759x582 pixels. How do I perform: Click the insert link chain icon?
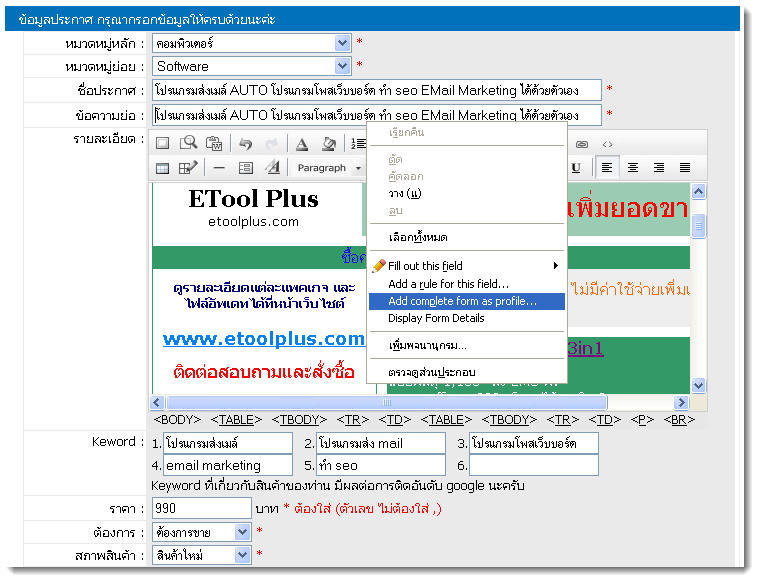pos(582,144)
